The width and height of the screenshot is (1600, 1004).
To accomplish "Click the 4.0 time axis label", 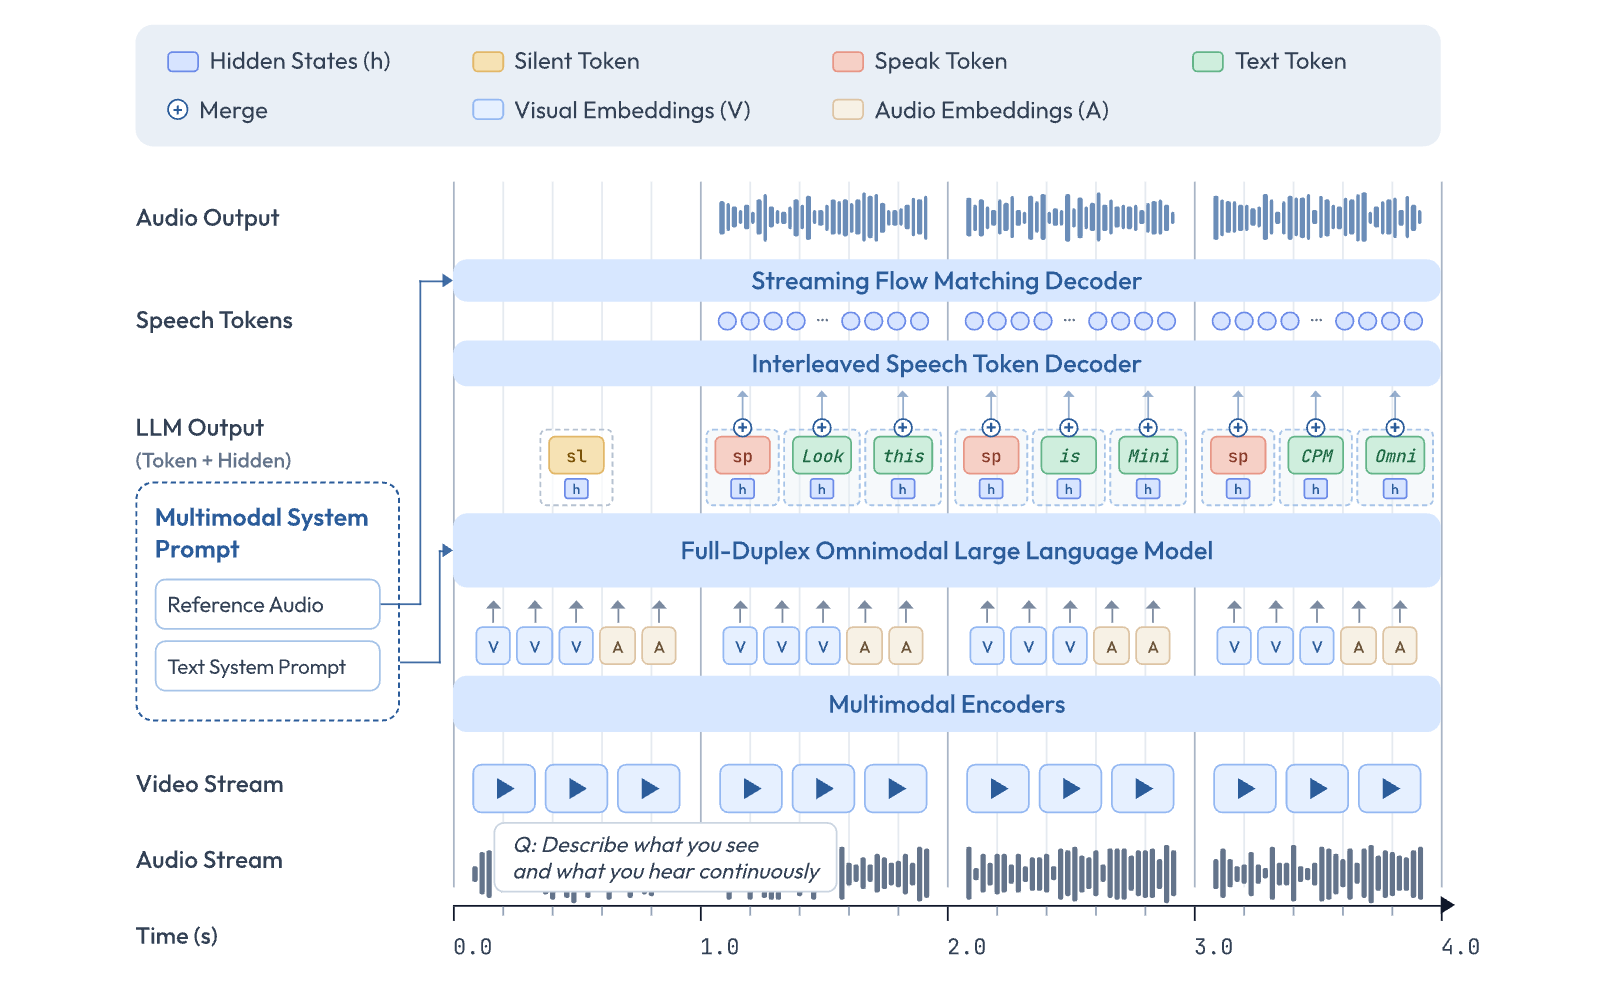I will pyautogui.click(x=1460, y=947).
